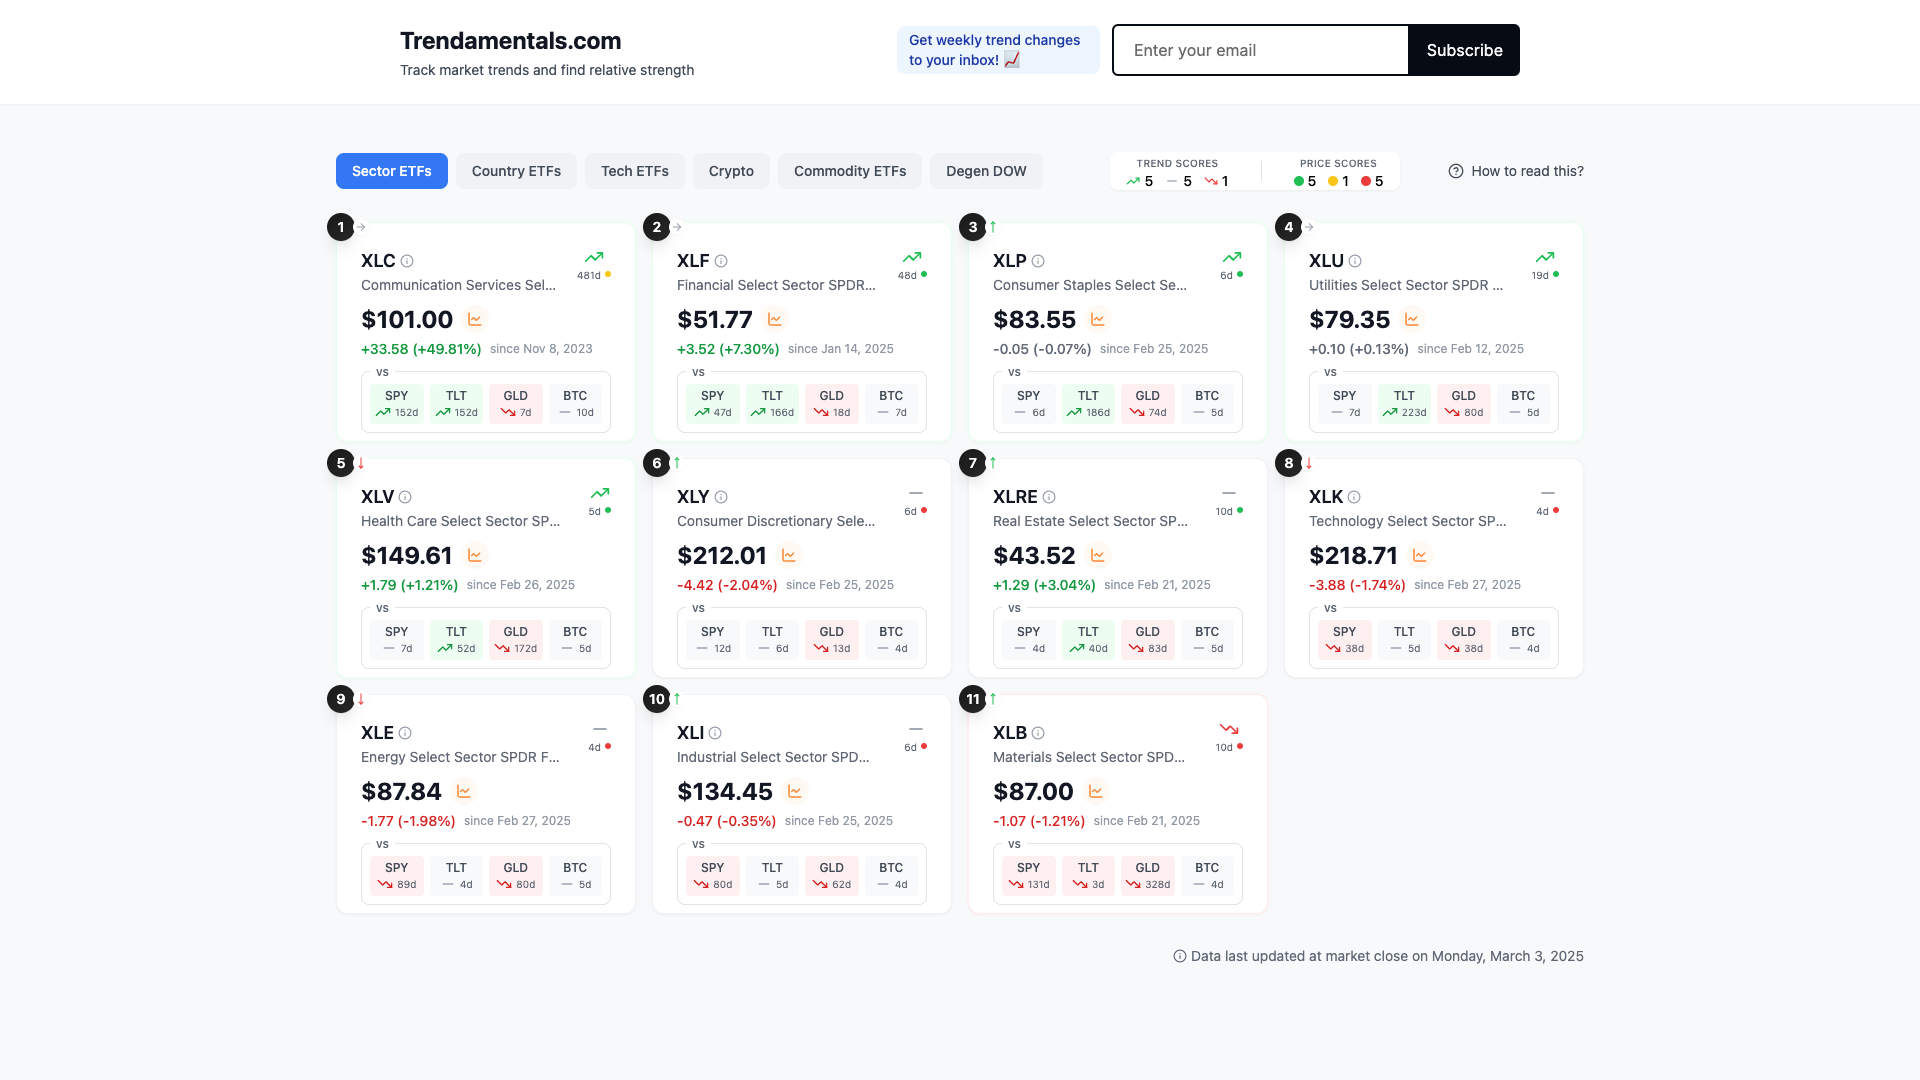Image resolution: width=1920 pixels, height=1080 pixels.
Task: Open the chart icon next to XLV price
Action: 475,556
